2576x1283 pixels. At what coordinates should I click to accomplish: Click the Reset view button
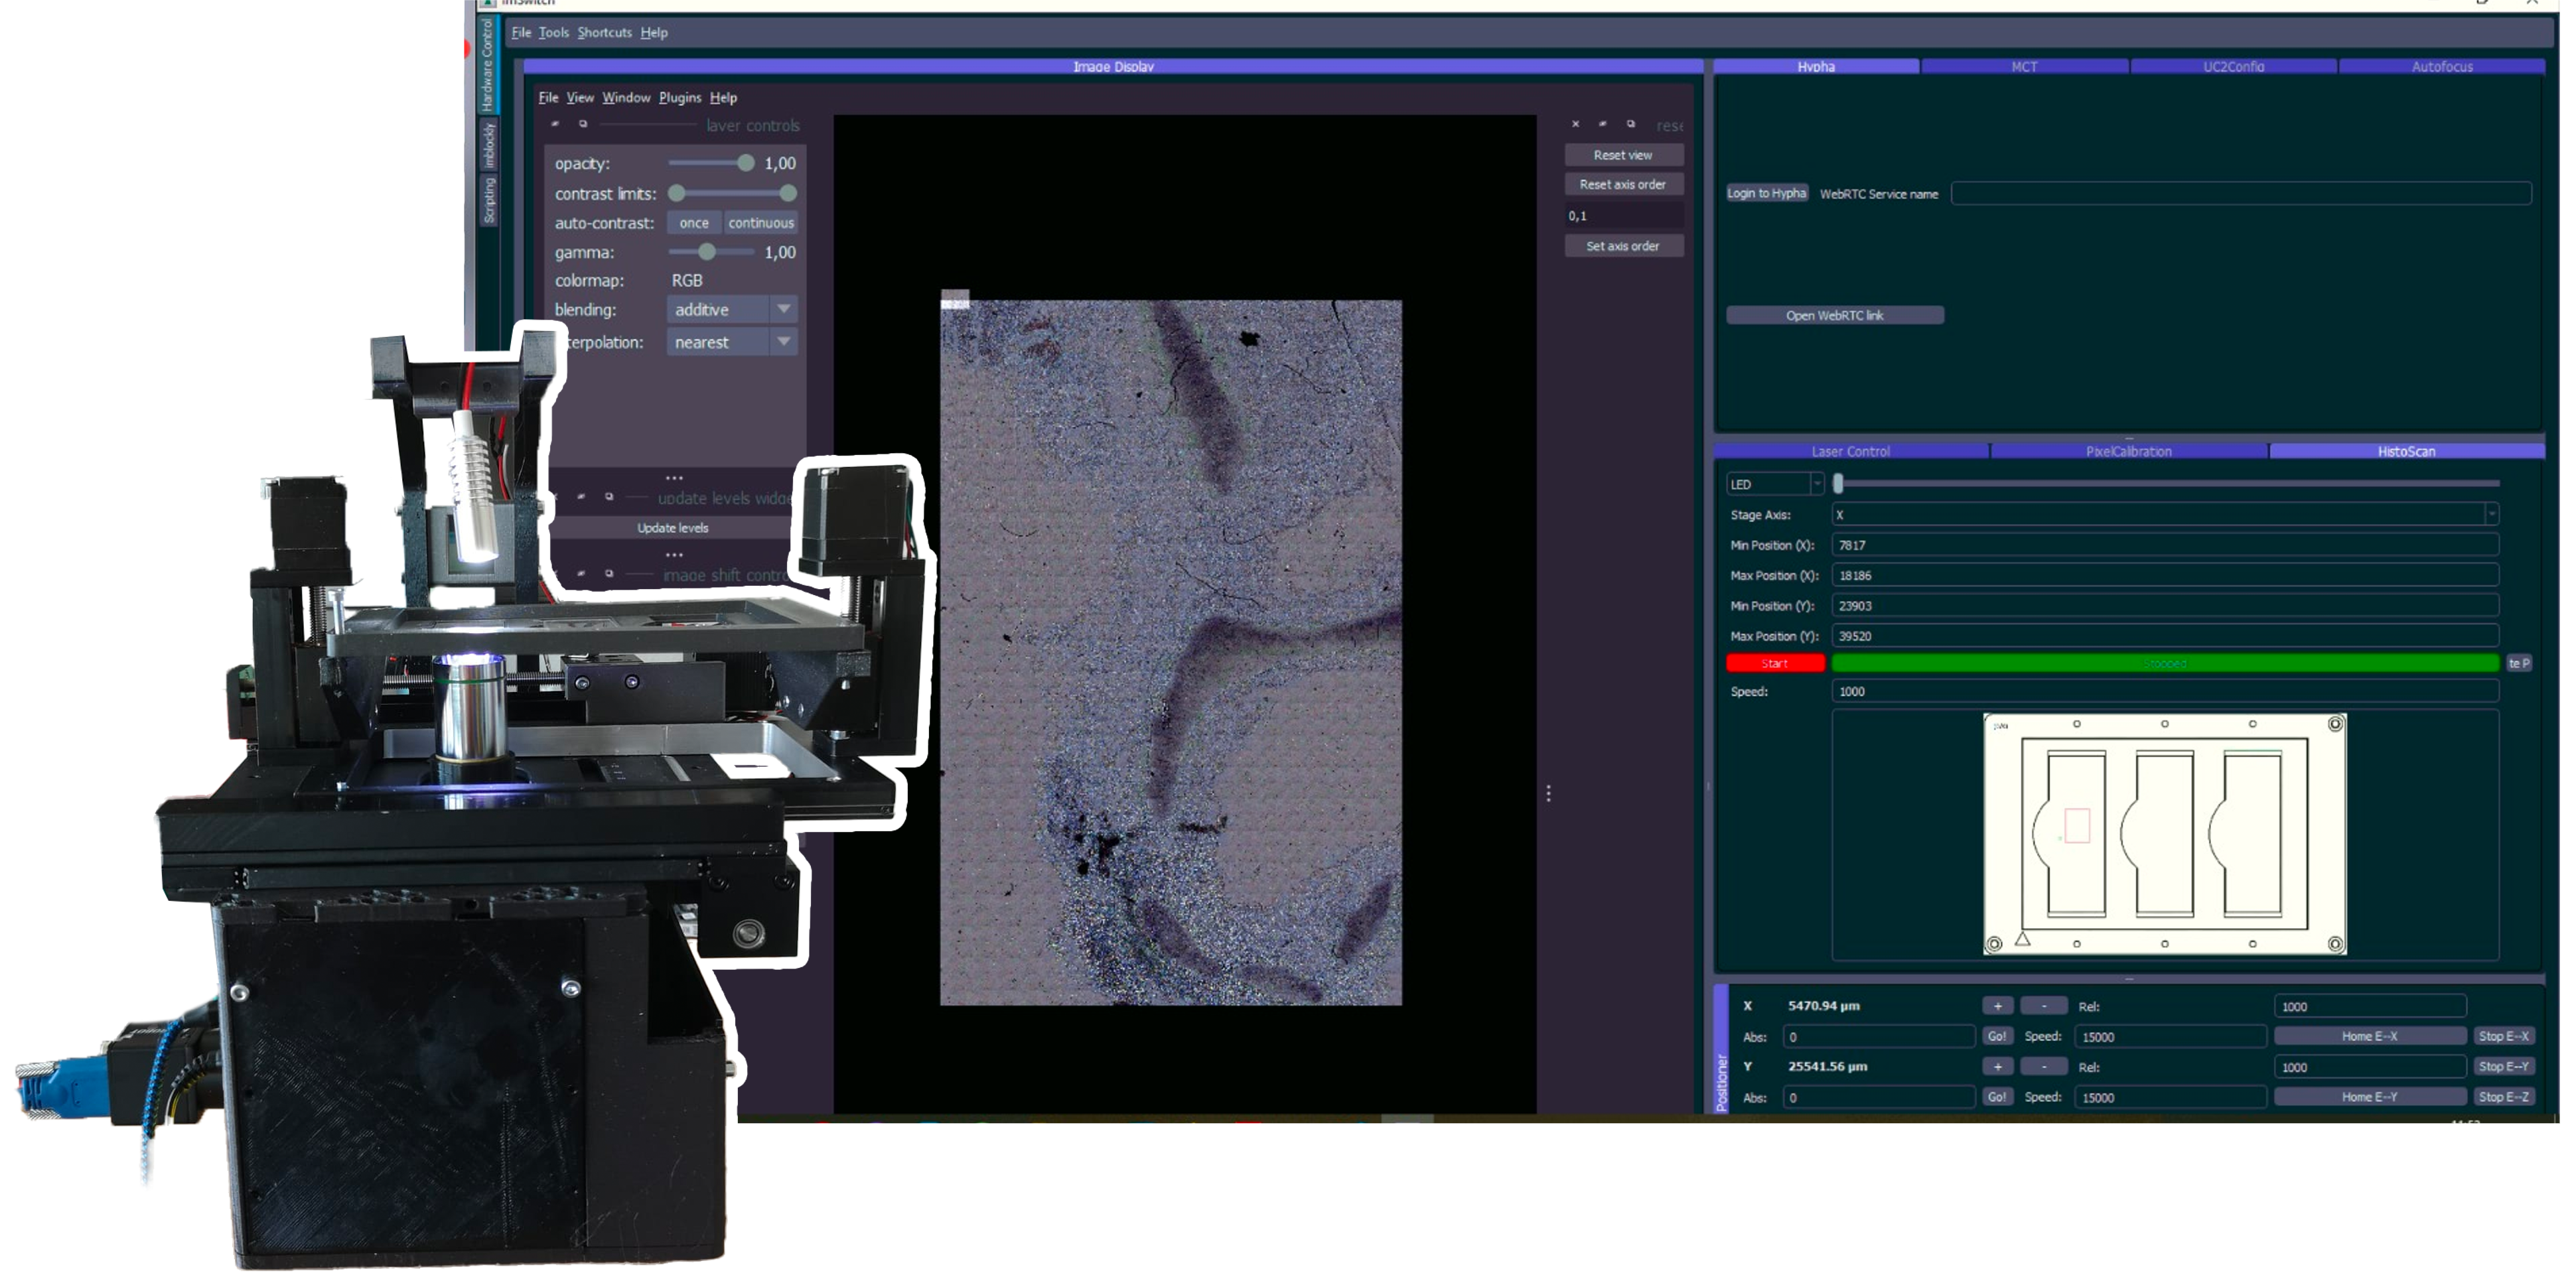coord(1622,155)
